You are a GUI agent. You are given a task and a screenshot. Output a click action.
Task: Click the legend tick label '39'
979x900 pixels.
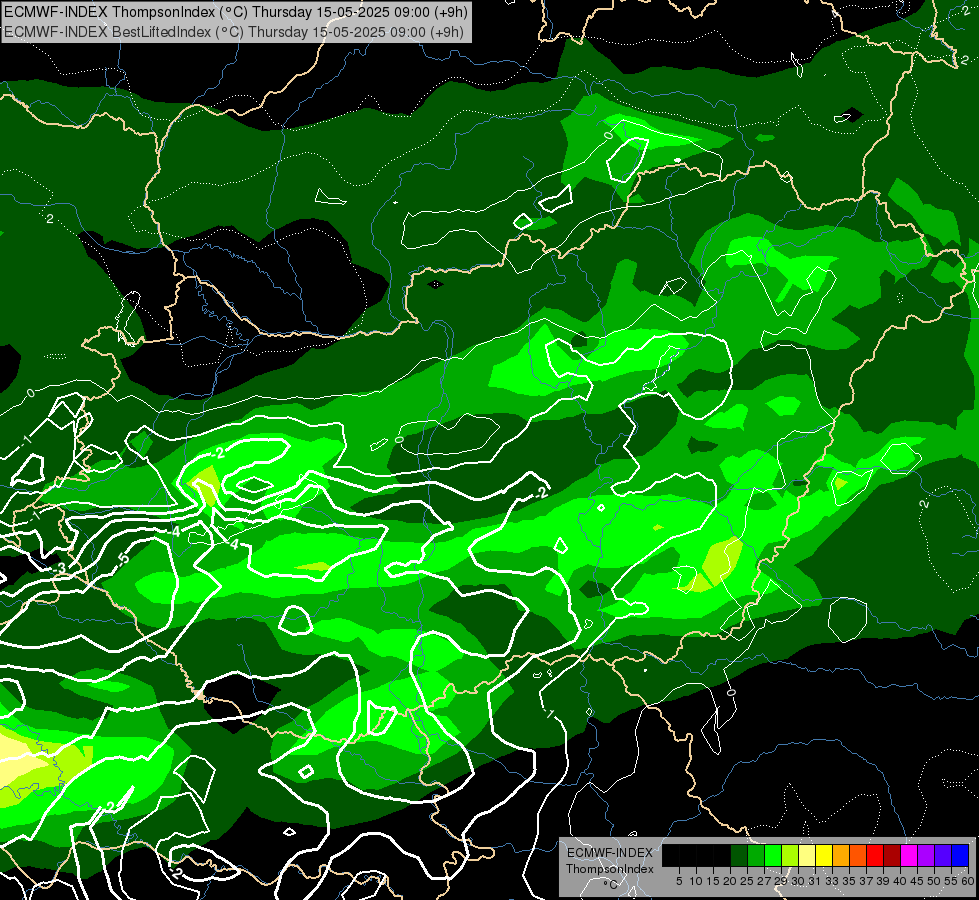click(x=883, y=881)
